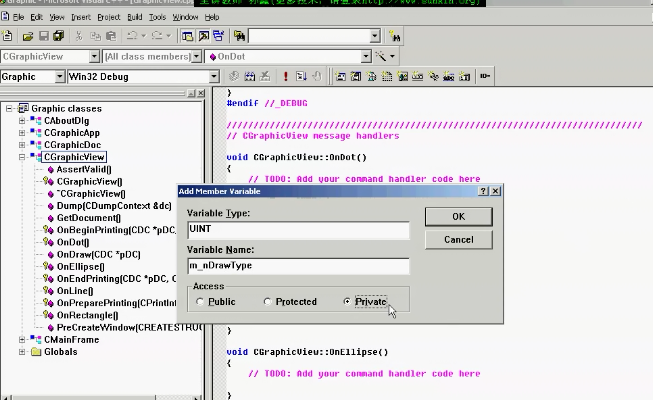Click the New Text File toolbar icon
The width and height of the screenshot is (653, 400).
pyautogui.click(x=7, y=36)
